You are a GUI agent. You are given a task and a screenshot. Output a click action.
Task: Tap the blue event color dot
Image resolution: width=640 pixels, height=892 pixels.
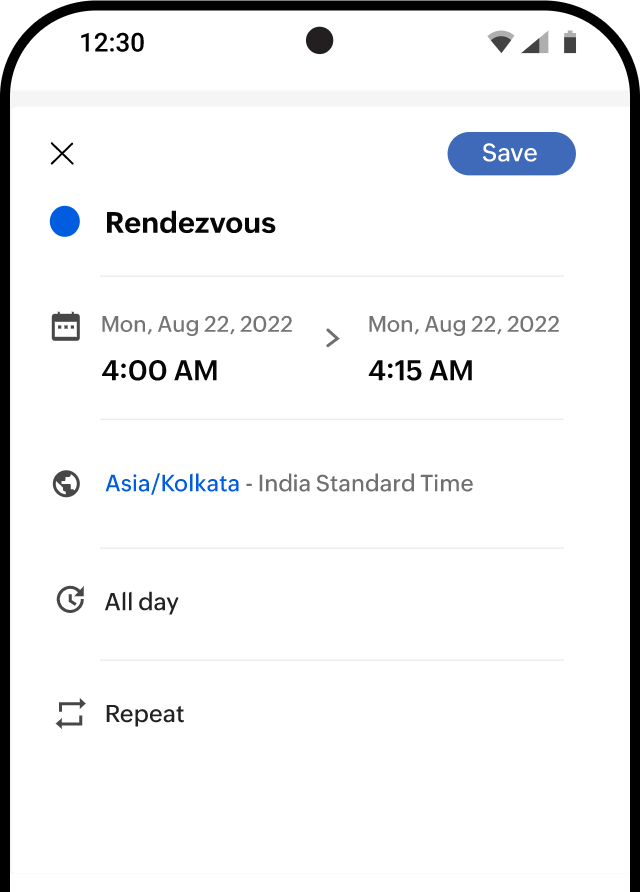click(x=65, y=222)
